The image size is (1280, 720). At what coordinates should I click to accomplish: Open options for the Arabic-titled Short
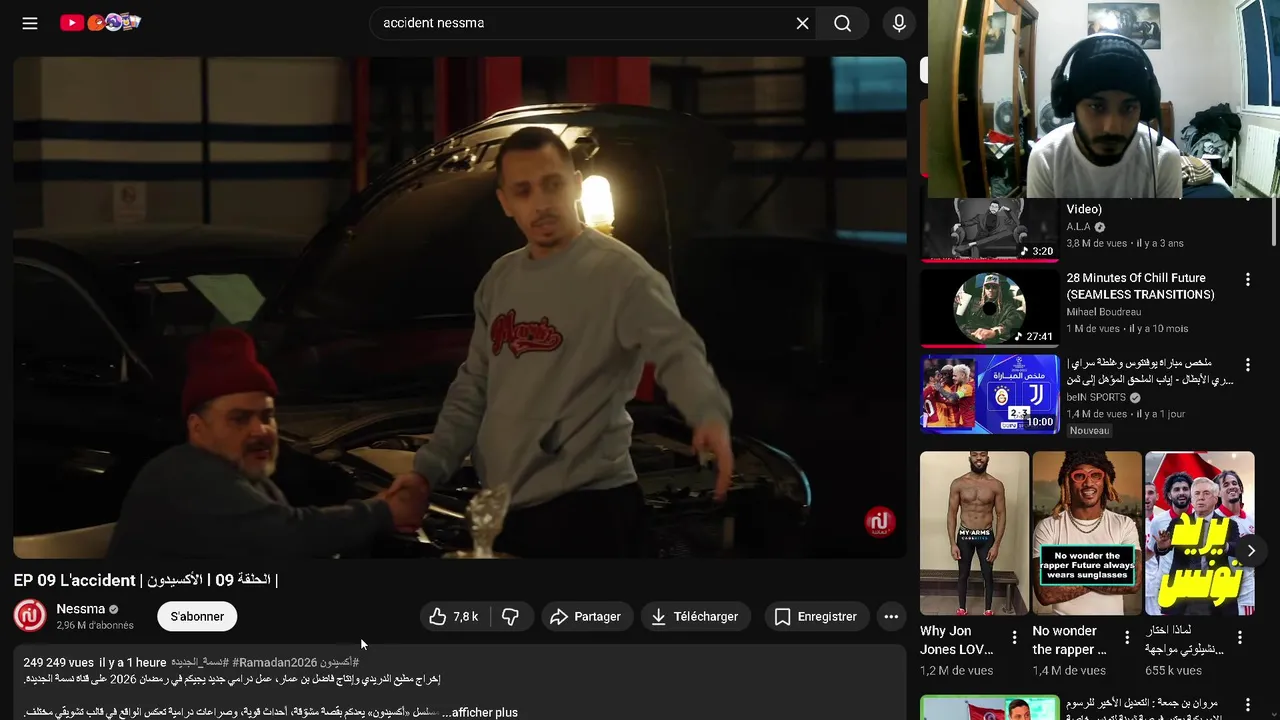coord(1240,637)
